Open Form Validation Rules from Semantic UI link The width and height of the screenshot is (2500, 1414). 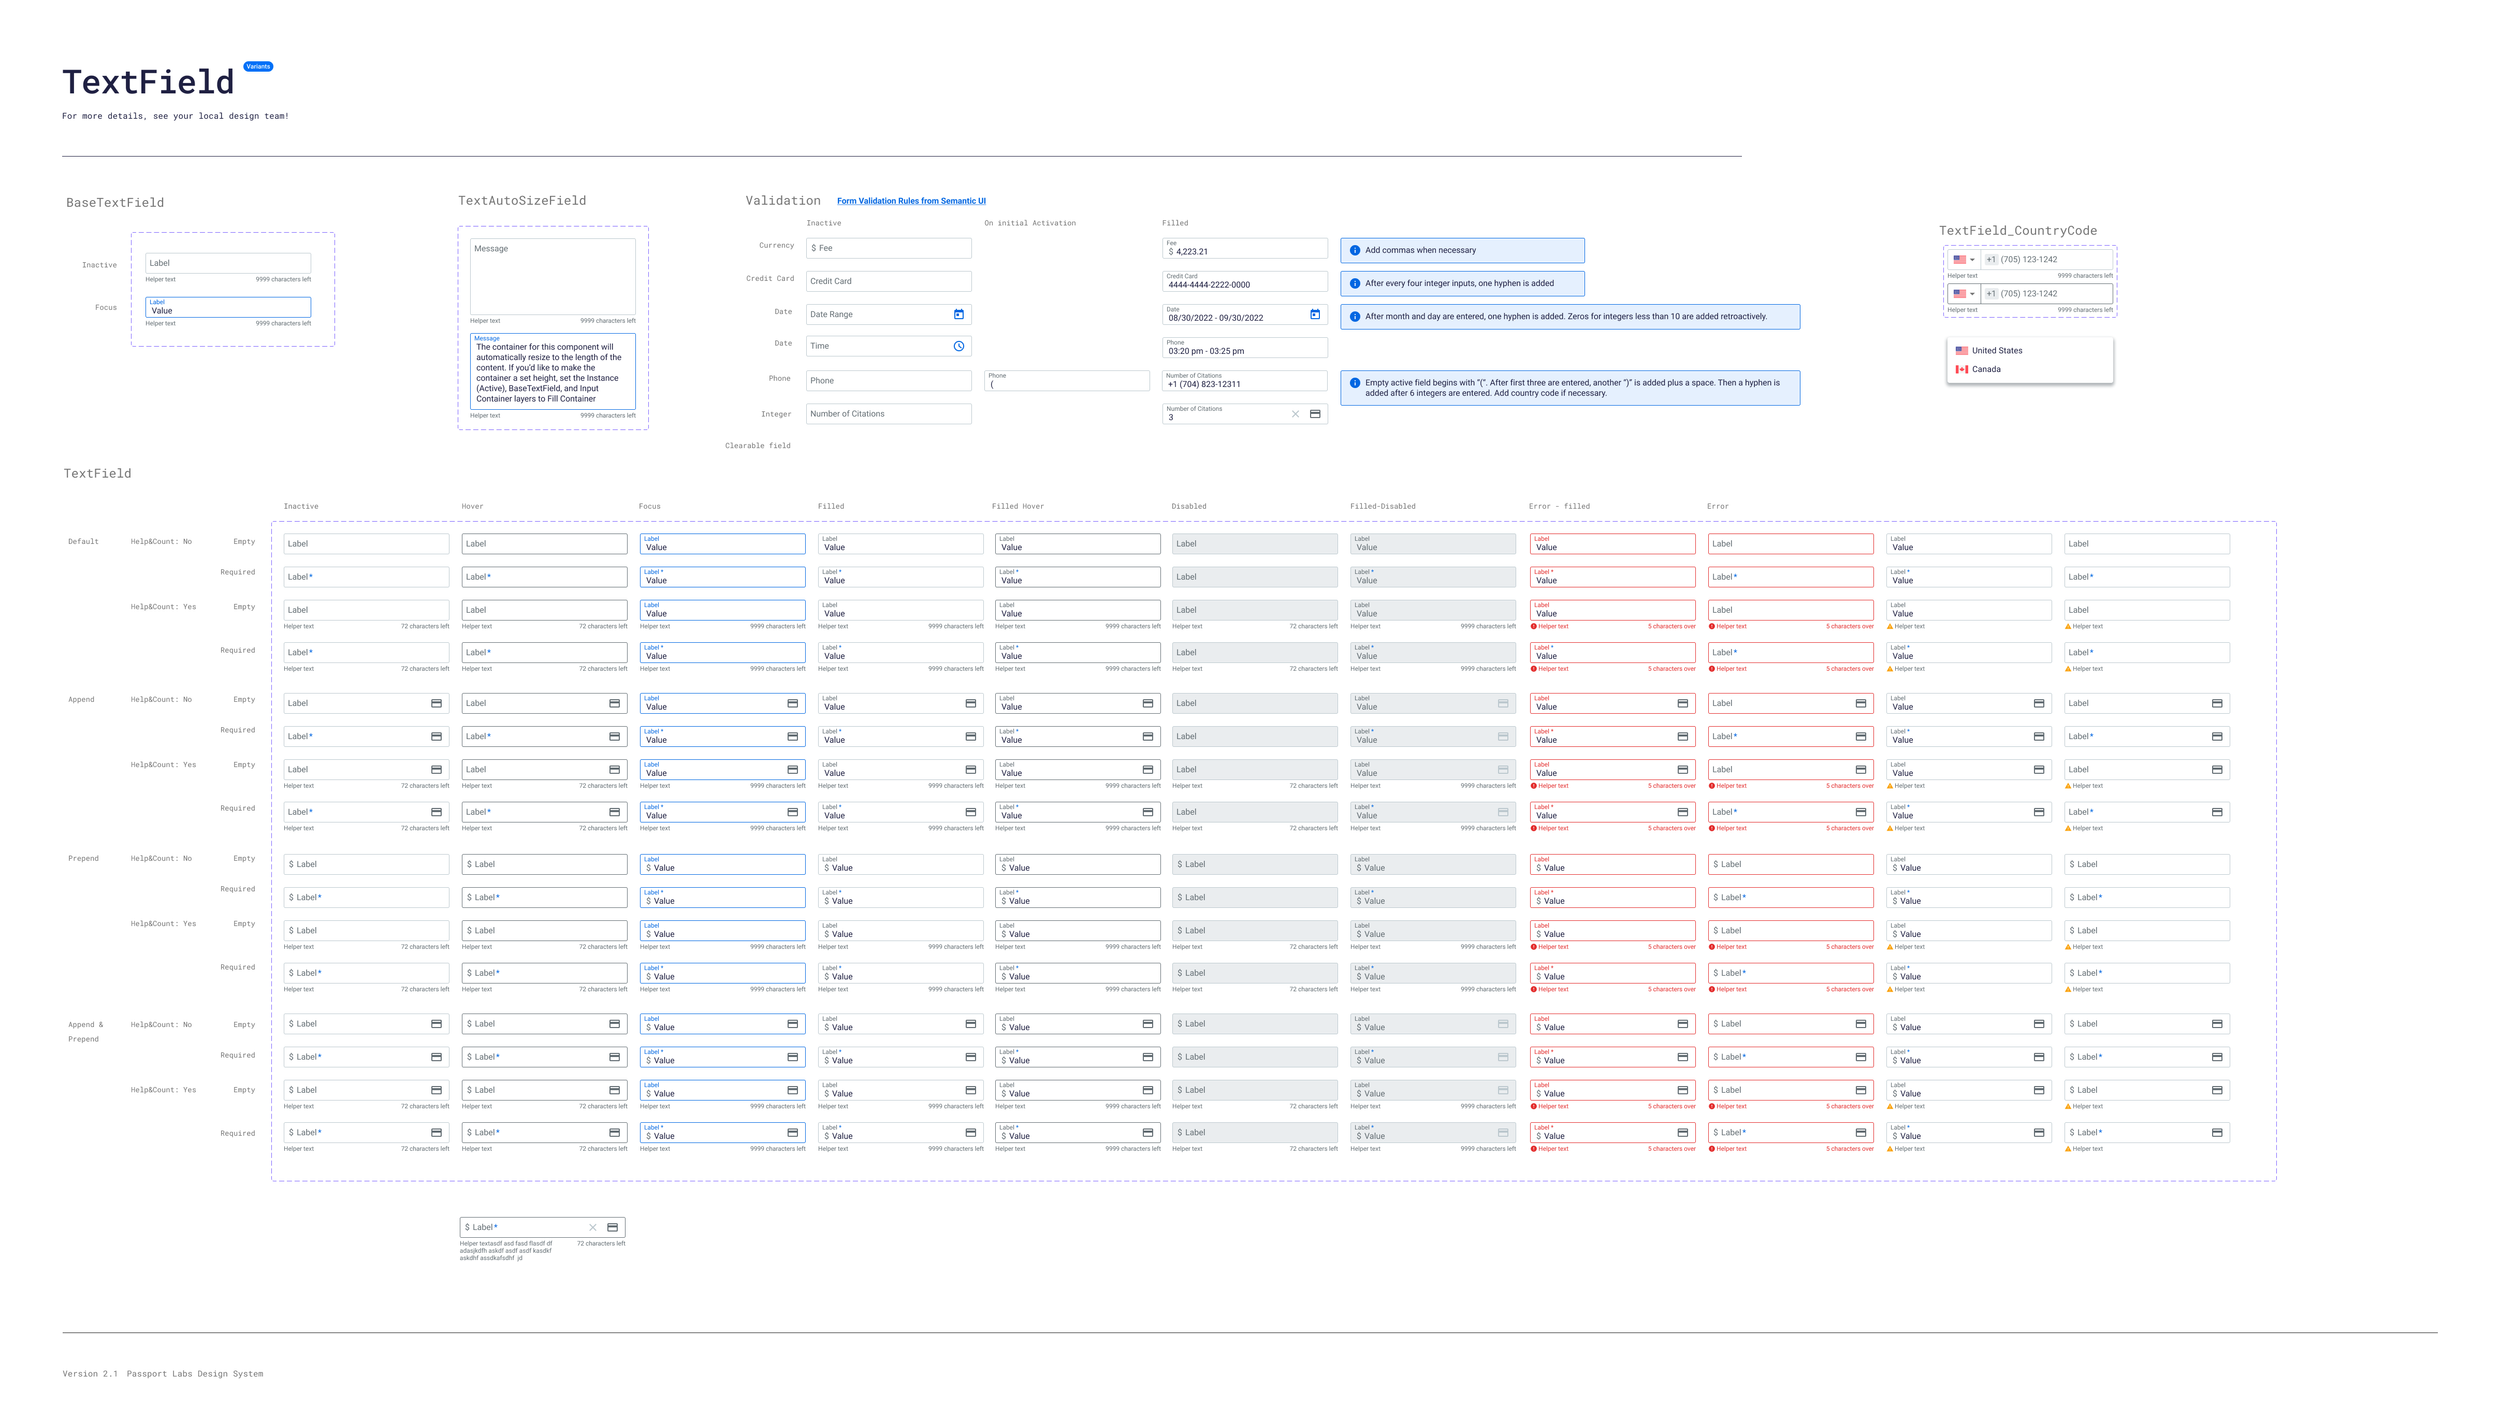[910, 201]
